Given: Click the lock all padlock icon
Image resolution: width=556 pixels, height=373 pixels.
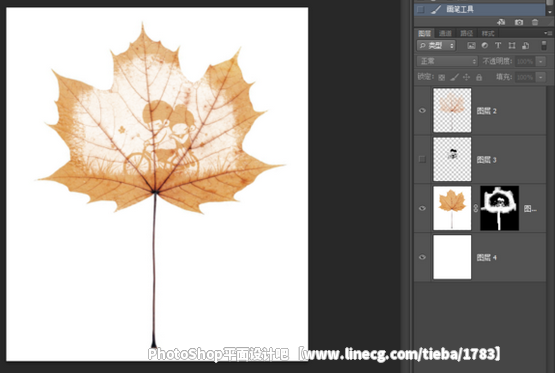Looking at the screenshot, I should [x=479, y=77].
